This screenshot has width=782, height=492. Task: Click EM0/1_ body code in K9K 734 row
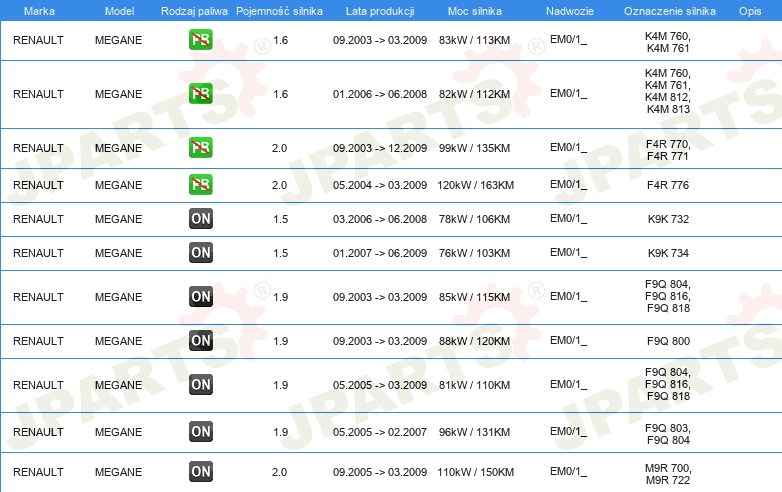pos(569,252)
